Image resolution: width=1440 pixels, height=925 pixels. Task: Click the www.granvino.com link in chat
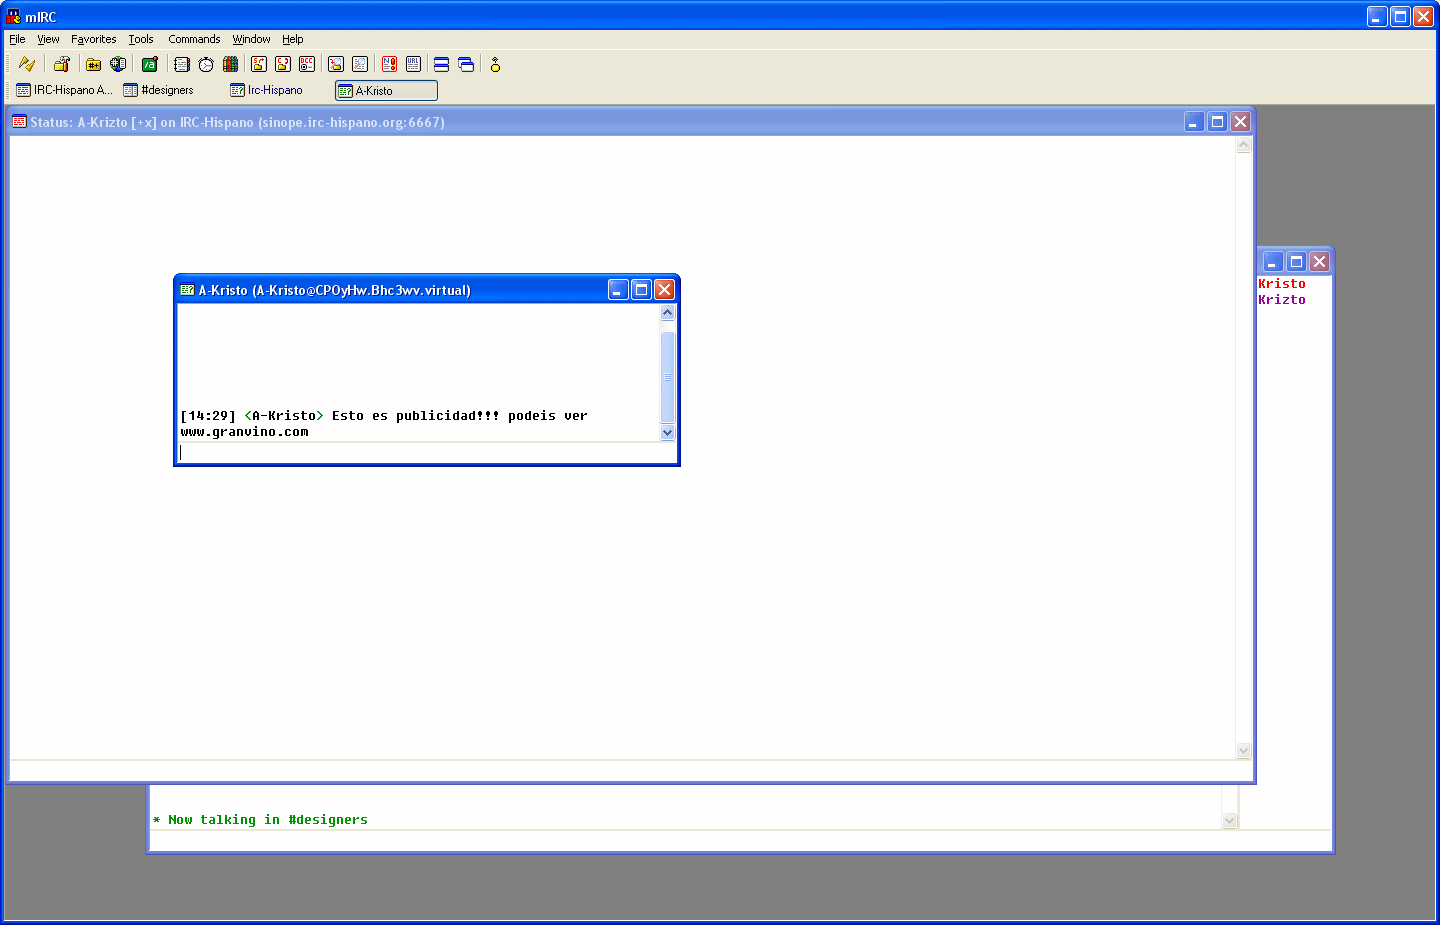245,432
